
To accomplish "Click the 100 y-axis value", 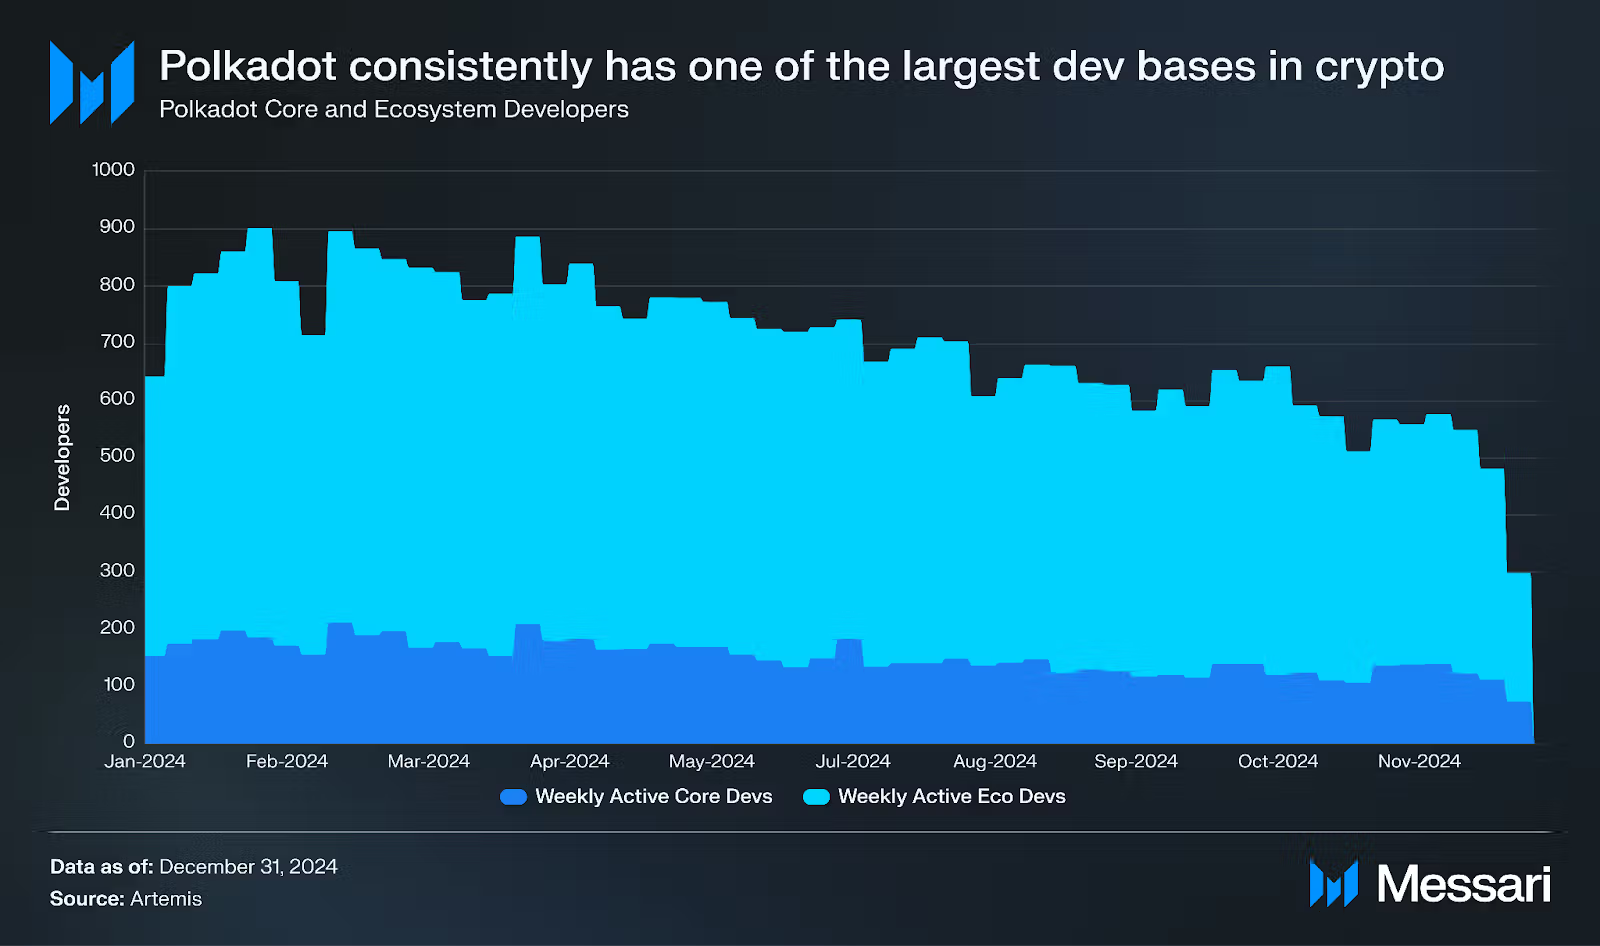I will (x=117, y=685).
